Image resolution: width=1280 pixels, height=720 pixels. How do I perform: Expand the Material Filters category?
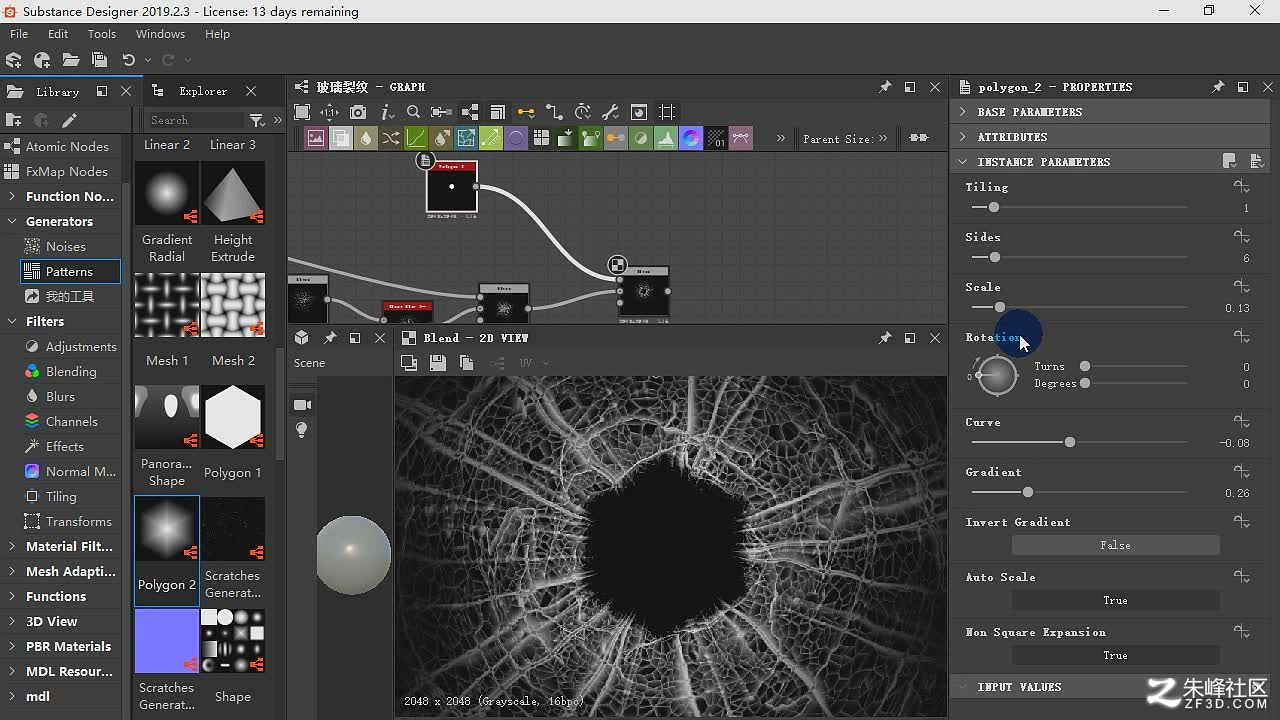coord(12,546)
